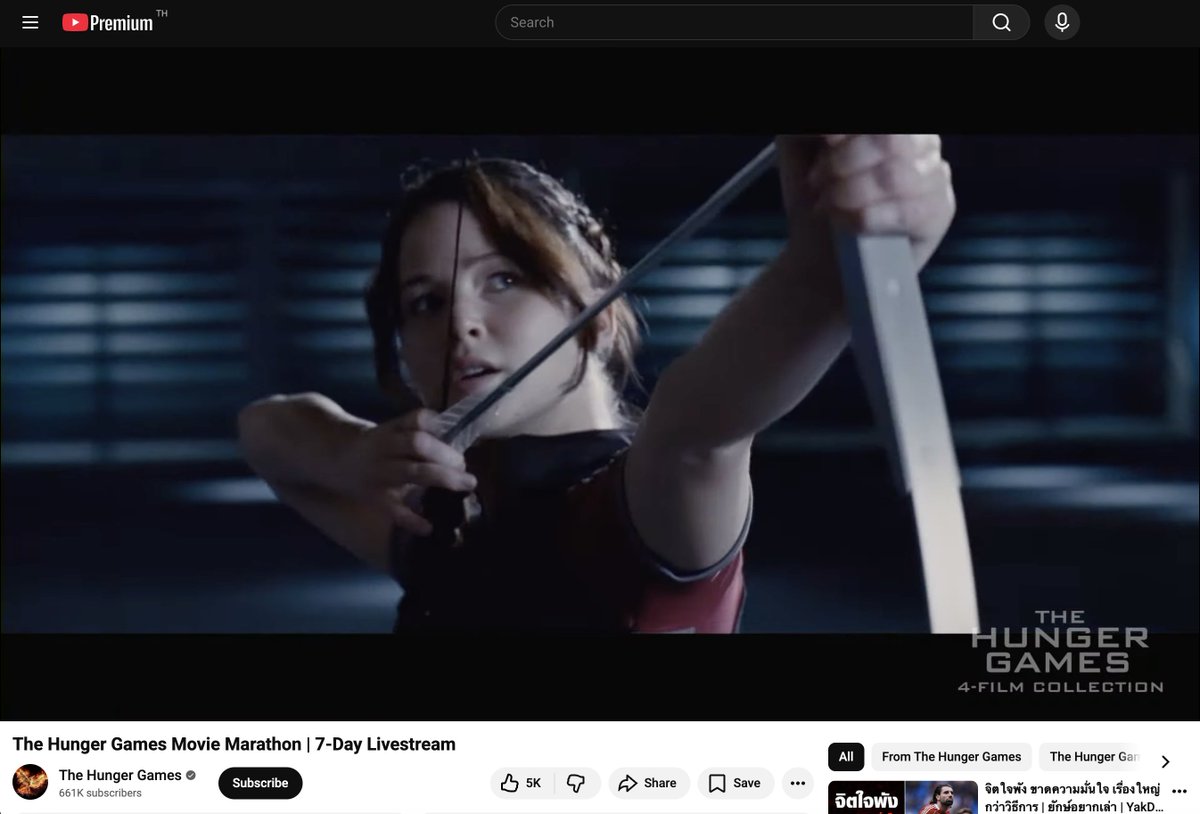
Task: Click the verified badge beside channel name
Action: pyautogui.click(x=191, y=775)
